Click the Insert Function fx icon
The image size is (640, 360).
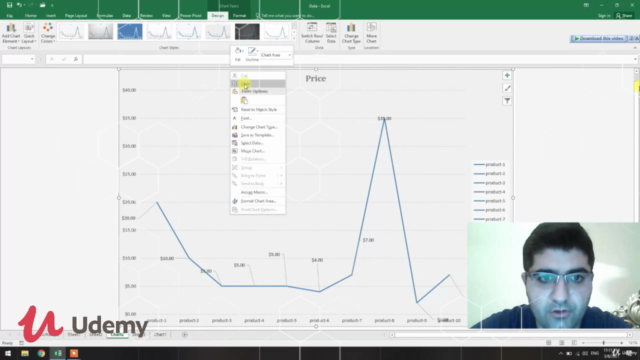tap(76, 59)
